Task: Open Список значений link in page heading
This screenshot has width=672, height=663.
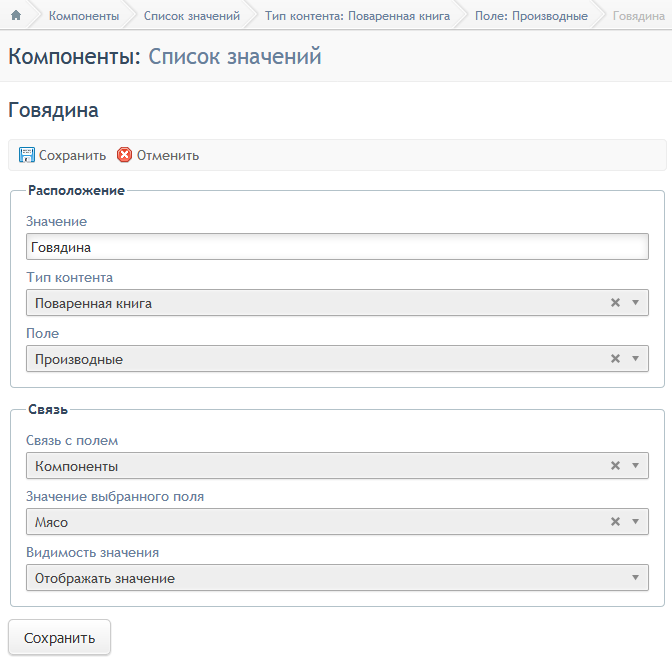Action: [235, 57]
